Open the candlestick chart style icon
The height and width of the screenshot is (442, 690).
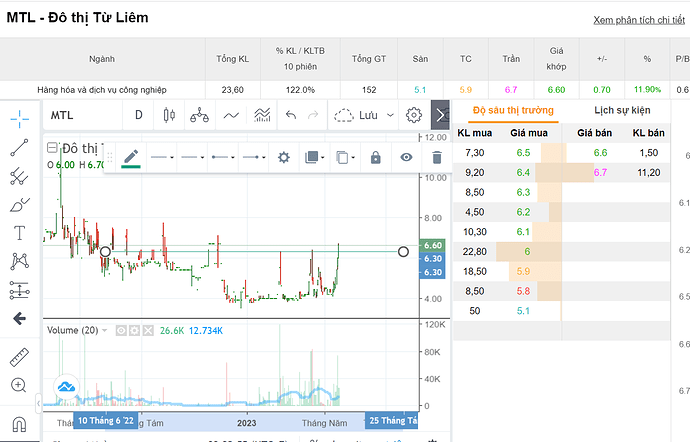pyautogui.click(x=168, y=115)
